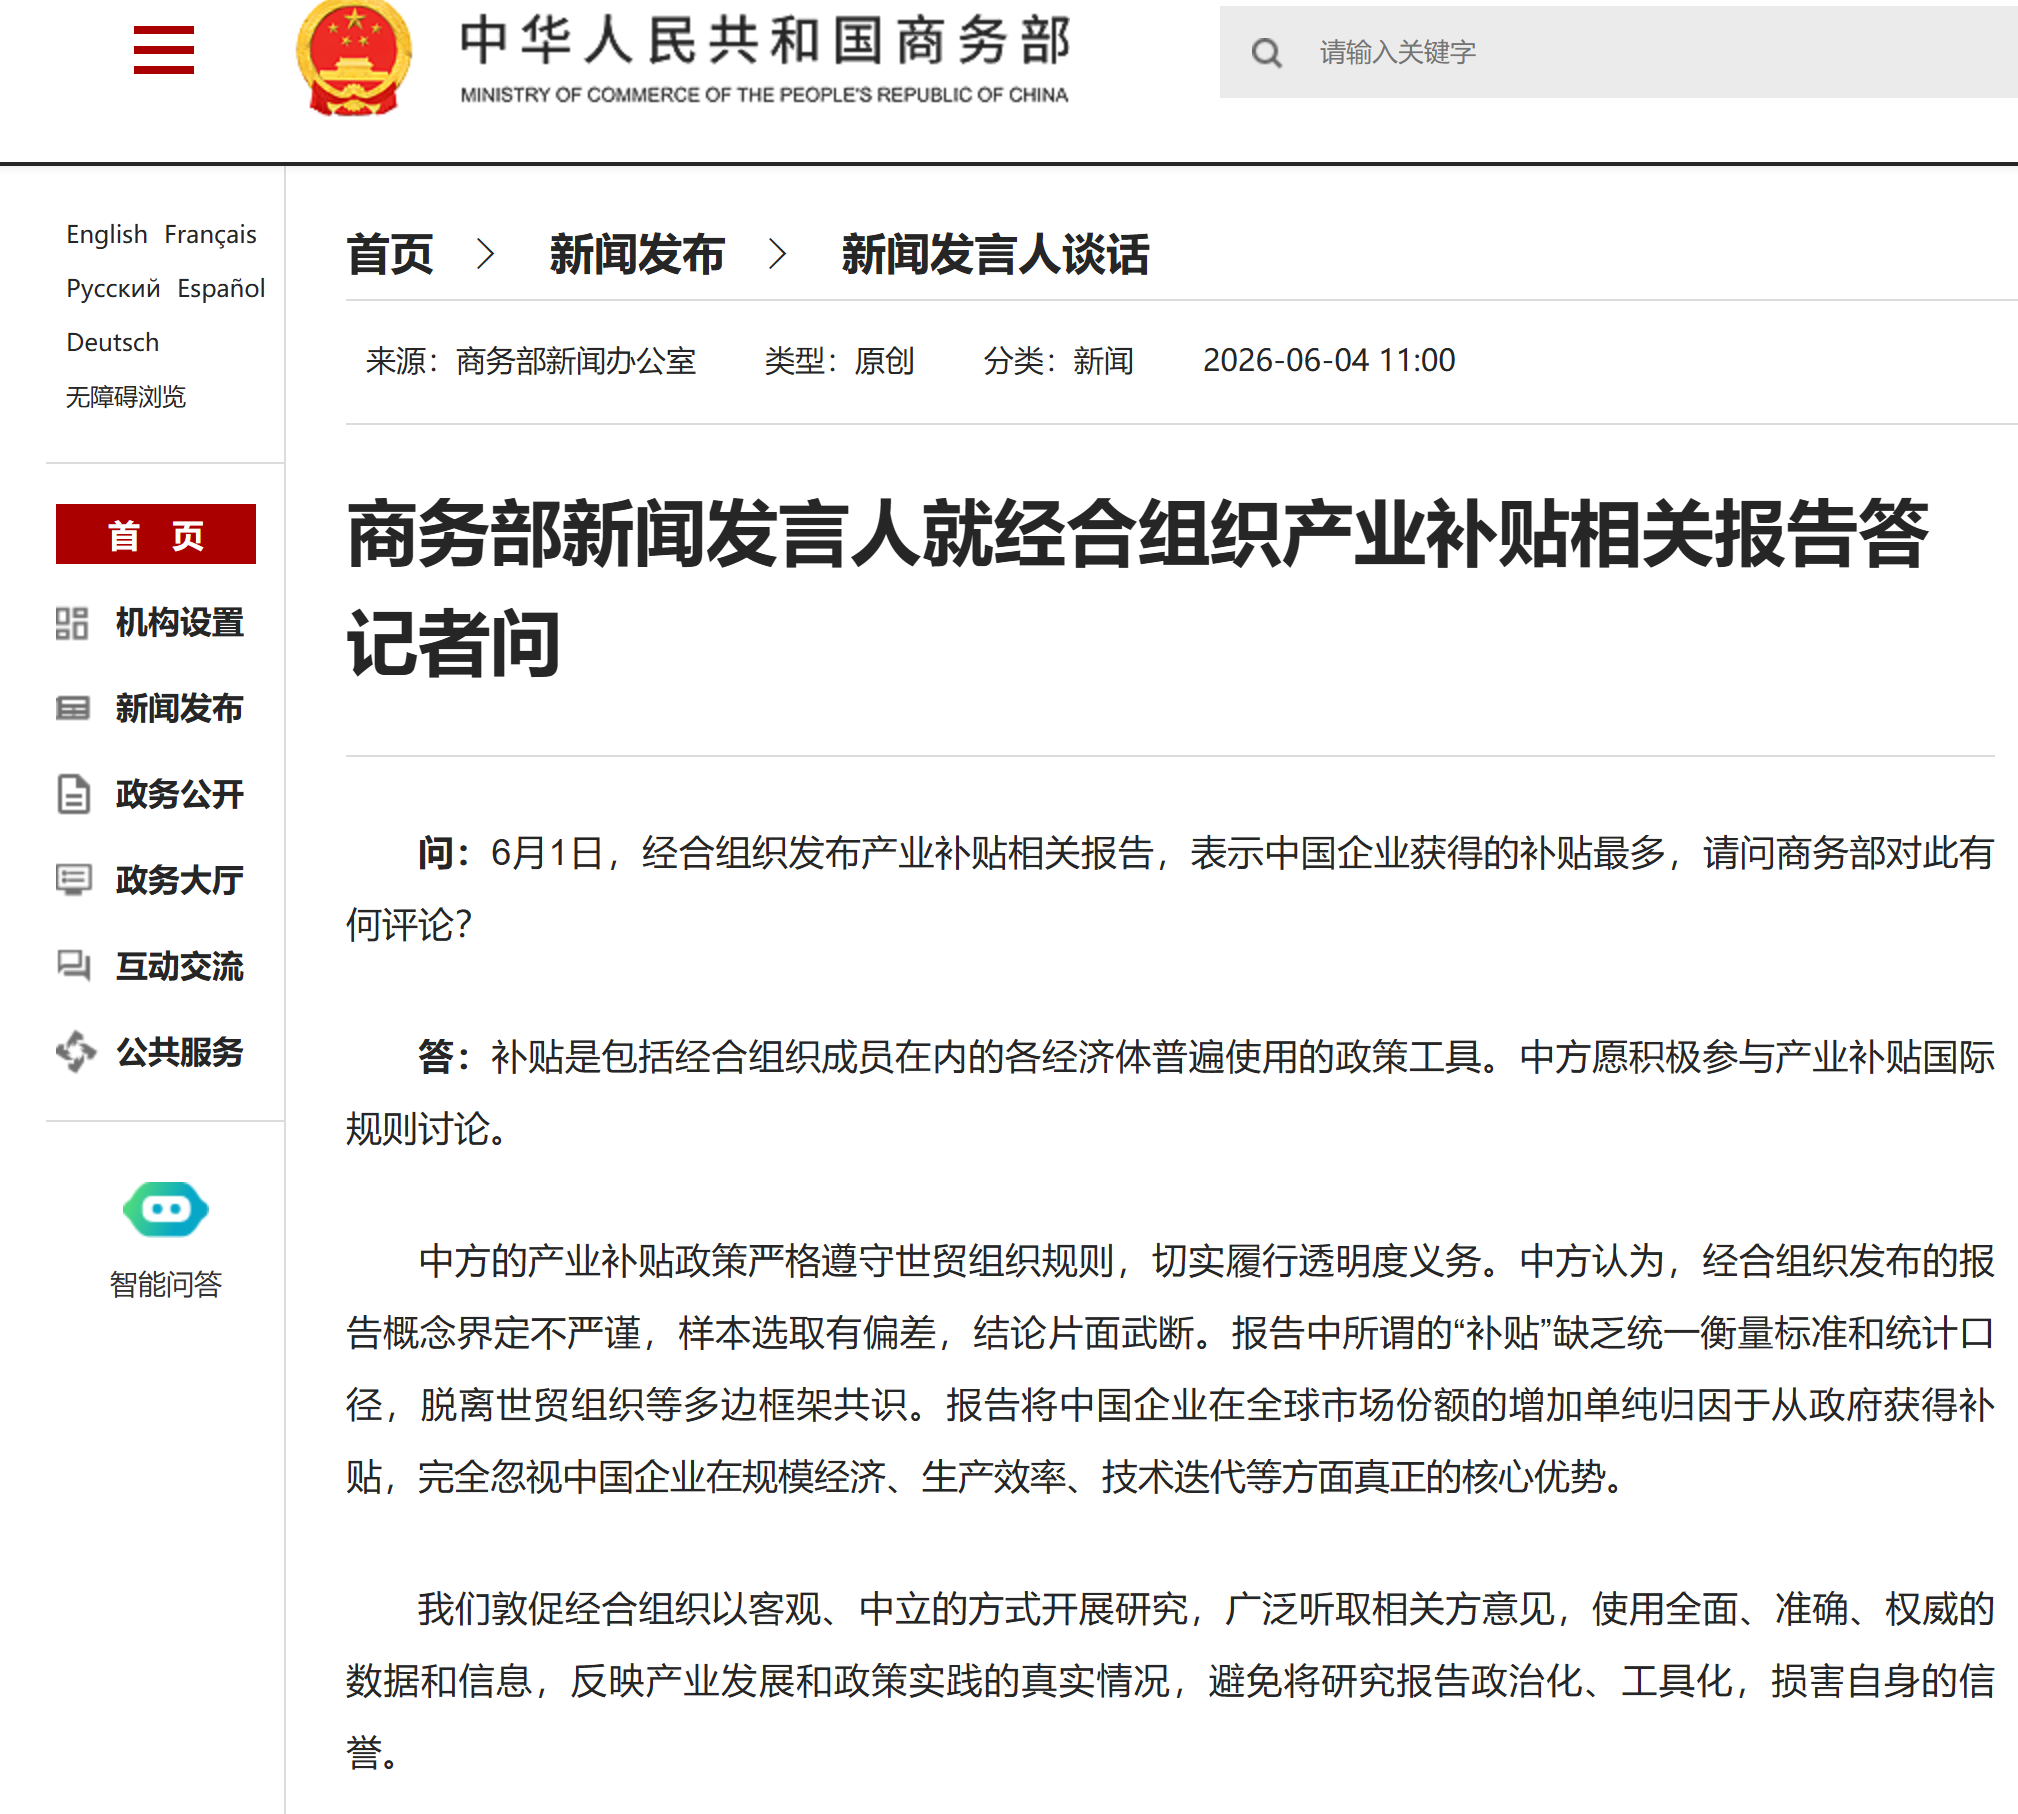Click the national emblem logo
This screenshot has width=2018, height=1814.
tap(354, 58)
